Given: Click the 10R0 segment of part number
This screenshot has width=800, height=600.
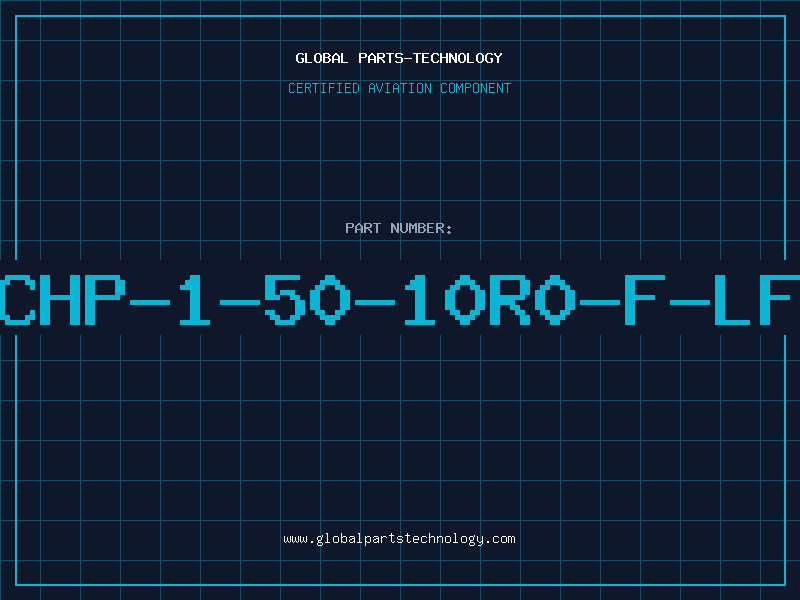Looking at the screenshot, I should pos(490,300).
